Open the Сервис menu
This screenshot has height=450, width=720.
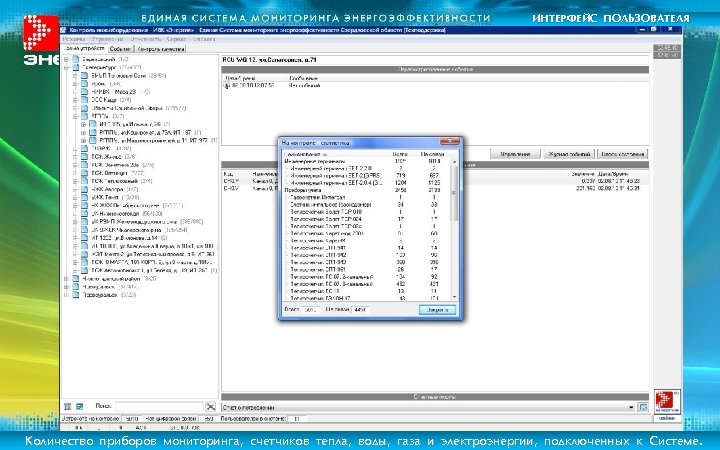176,39
